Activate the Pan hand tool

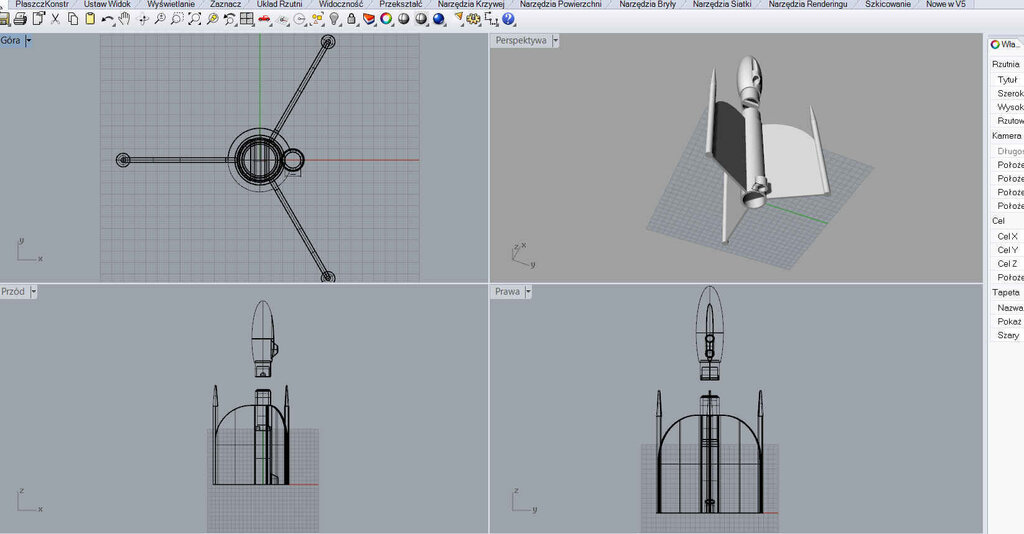pos(124,19)
